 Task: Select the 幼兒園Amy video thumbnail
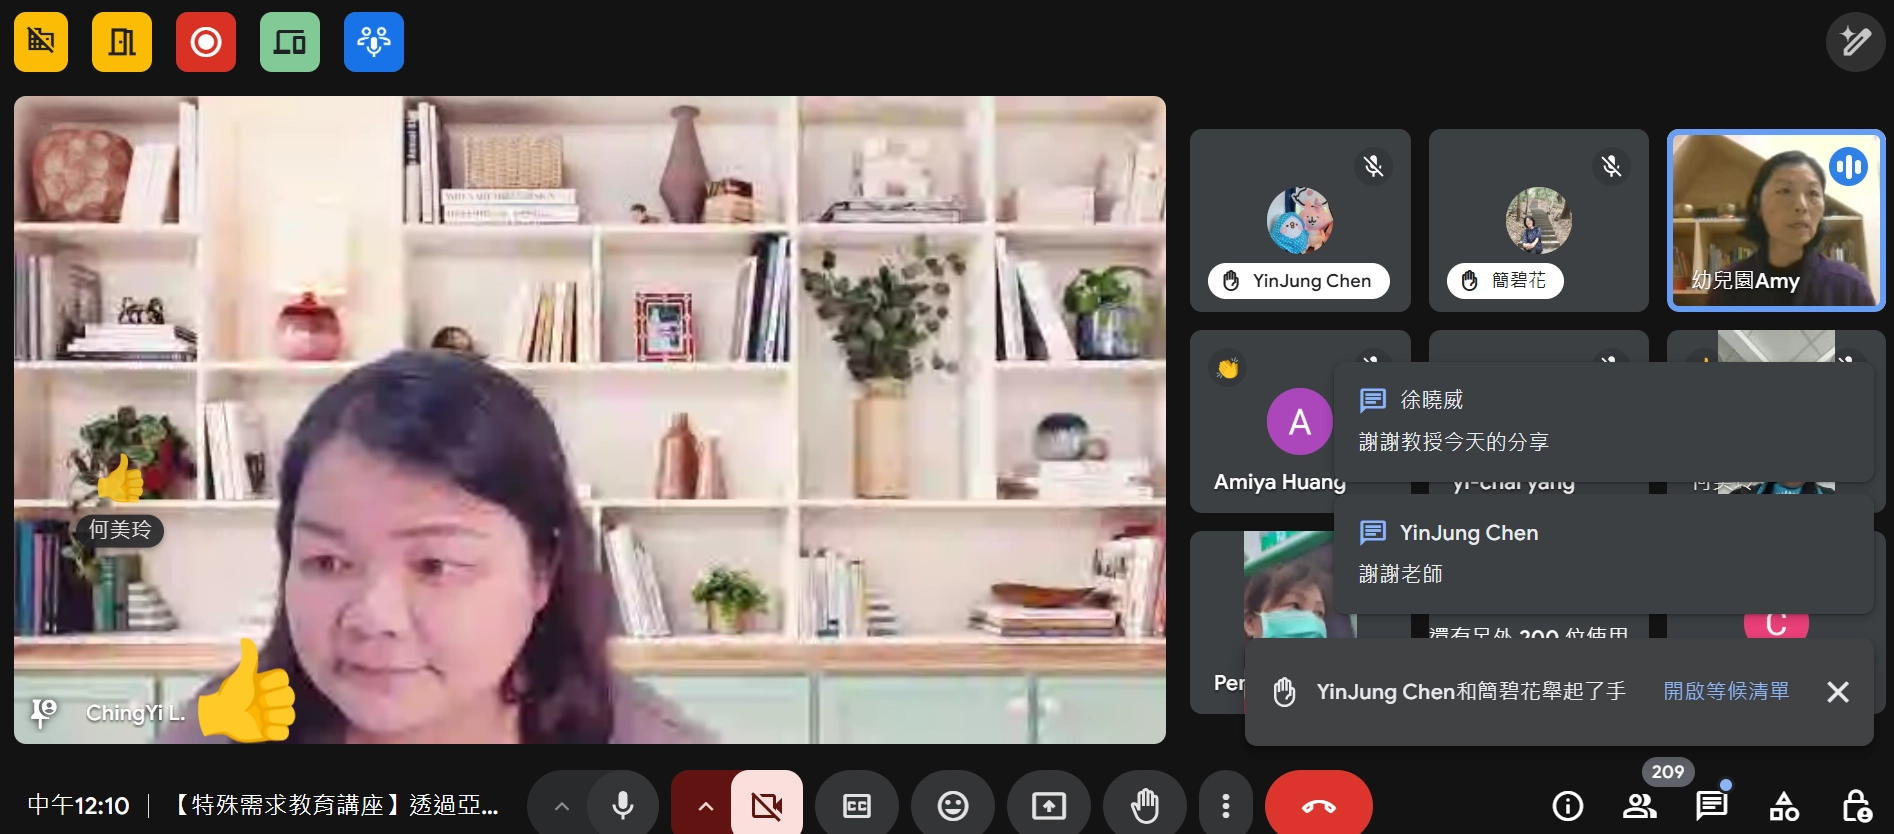click(x=1776, y=220)
